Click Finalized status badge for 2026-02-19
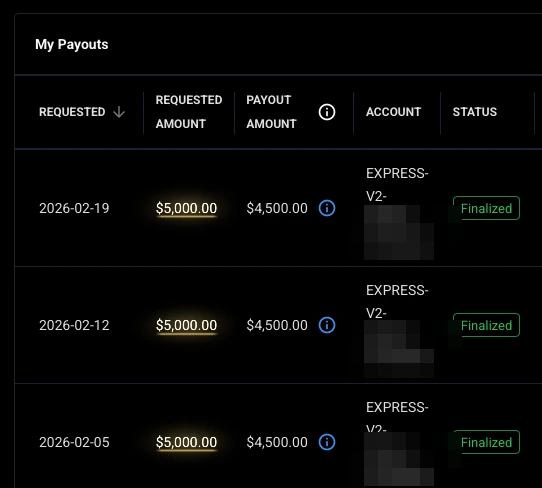Image resolution: width=542 pixels, height=488 pixels. click(x=486, y=208)
